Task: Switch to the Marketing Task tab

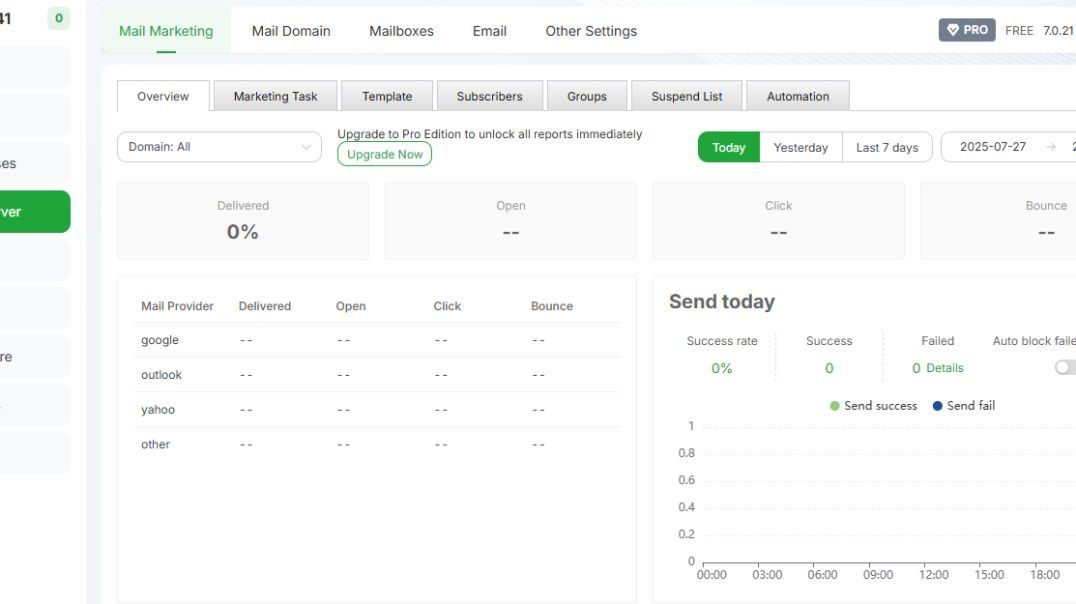Action: click(x=275, y=96)
